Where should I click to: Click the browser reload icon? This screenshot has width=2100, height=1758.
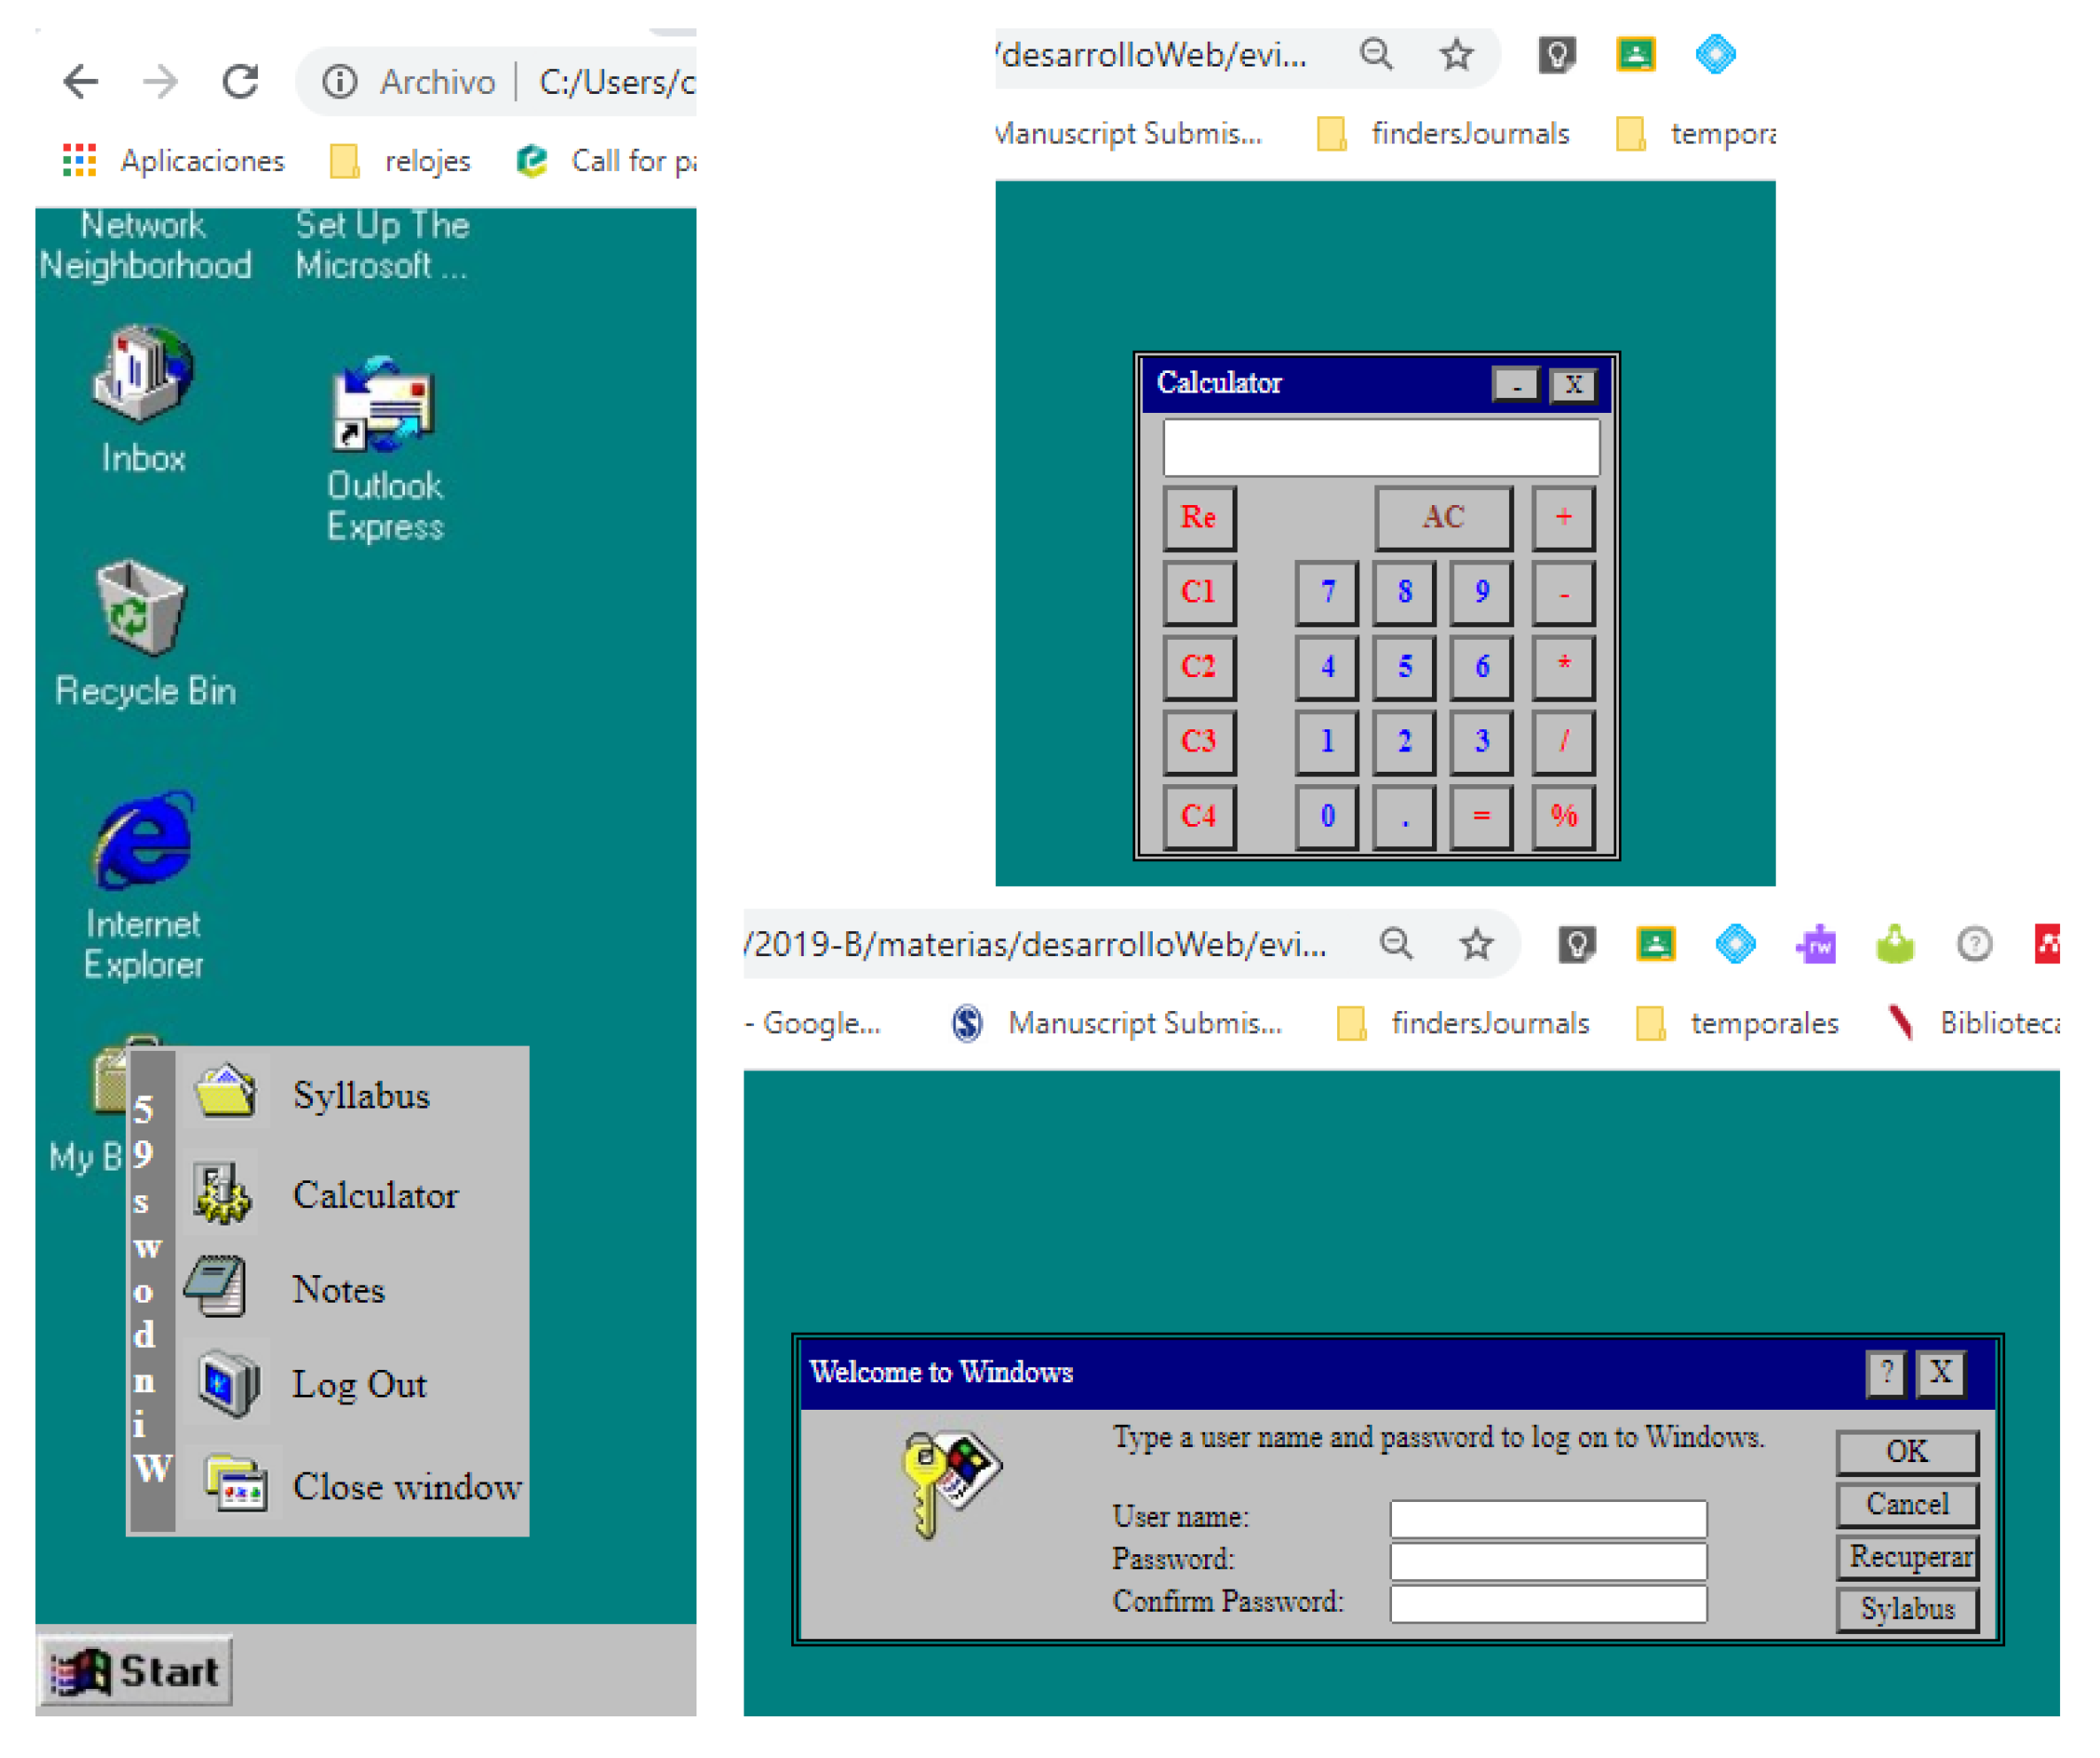click(241, 81)
